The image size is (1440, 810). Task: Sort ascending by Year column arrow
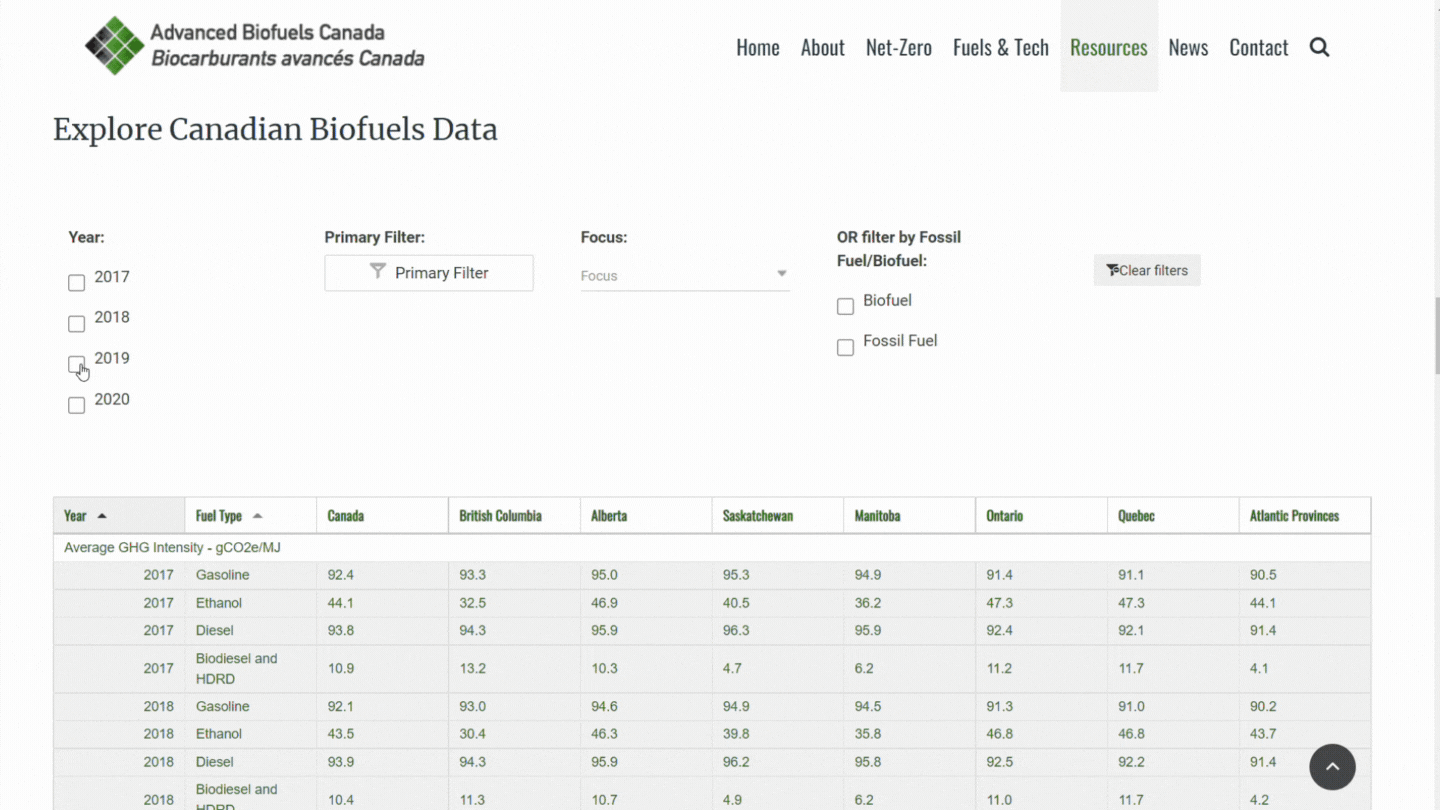[x=102, y=516]
